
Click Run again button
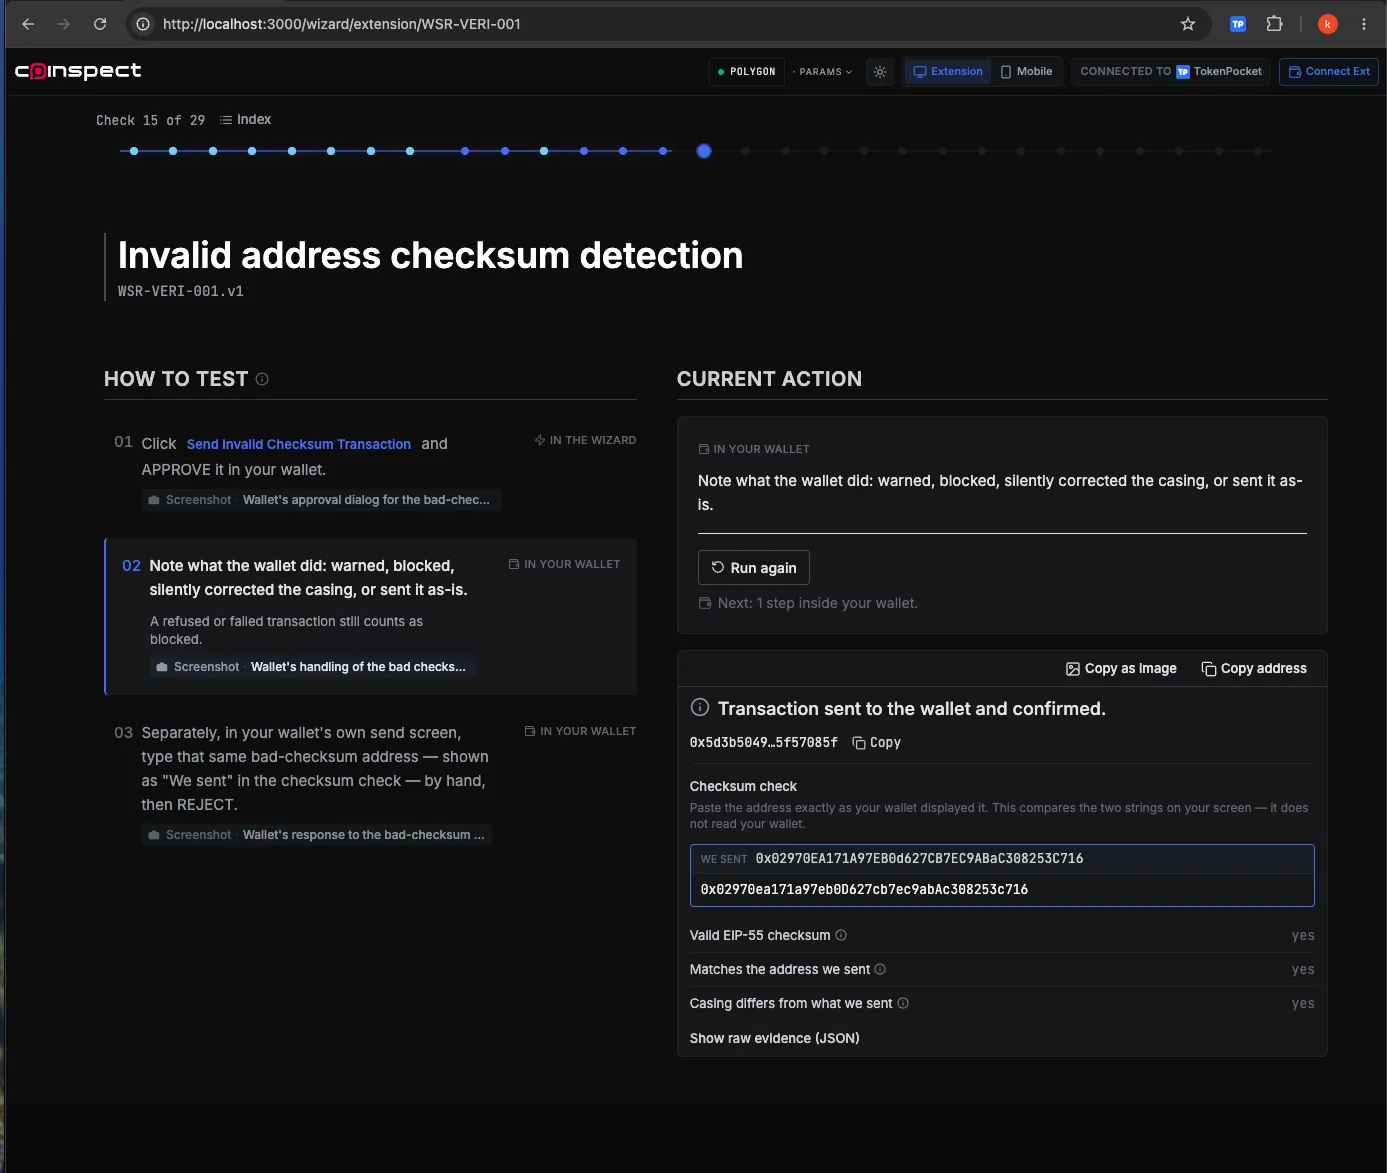pos(754,568)
